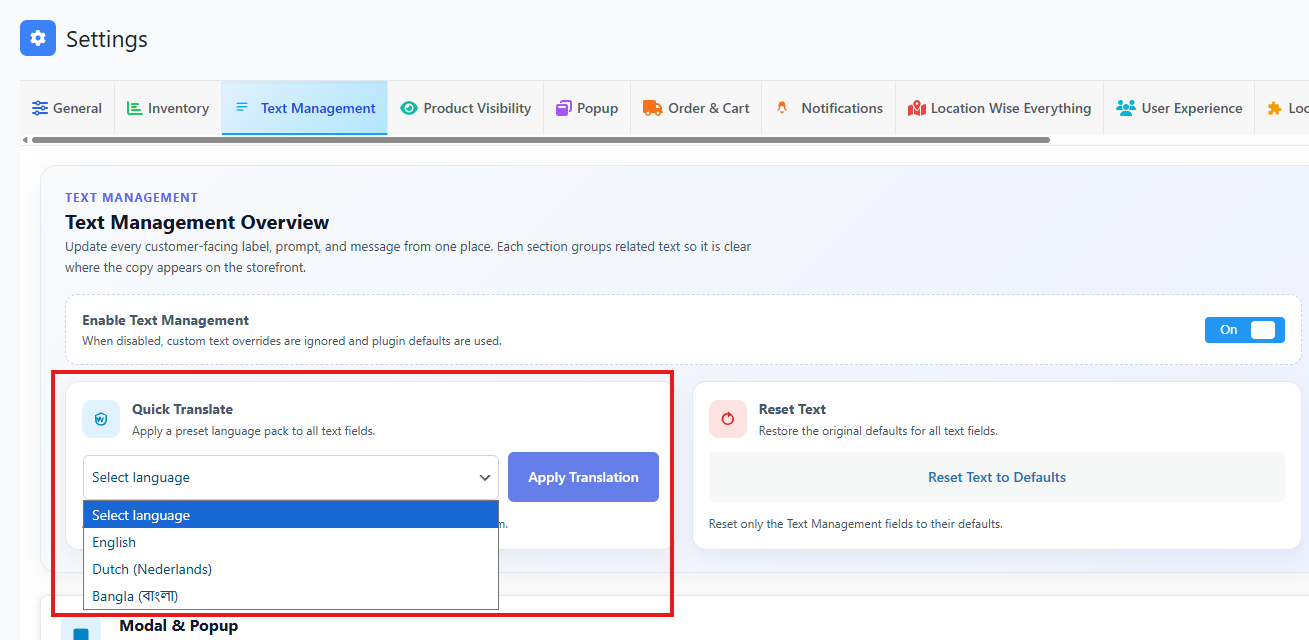Image resolution: width=1309 pixels, height=640 pixels.
Task: Click Reset Text to Defaults button
Action: 997,477
